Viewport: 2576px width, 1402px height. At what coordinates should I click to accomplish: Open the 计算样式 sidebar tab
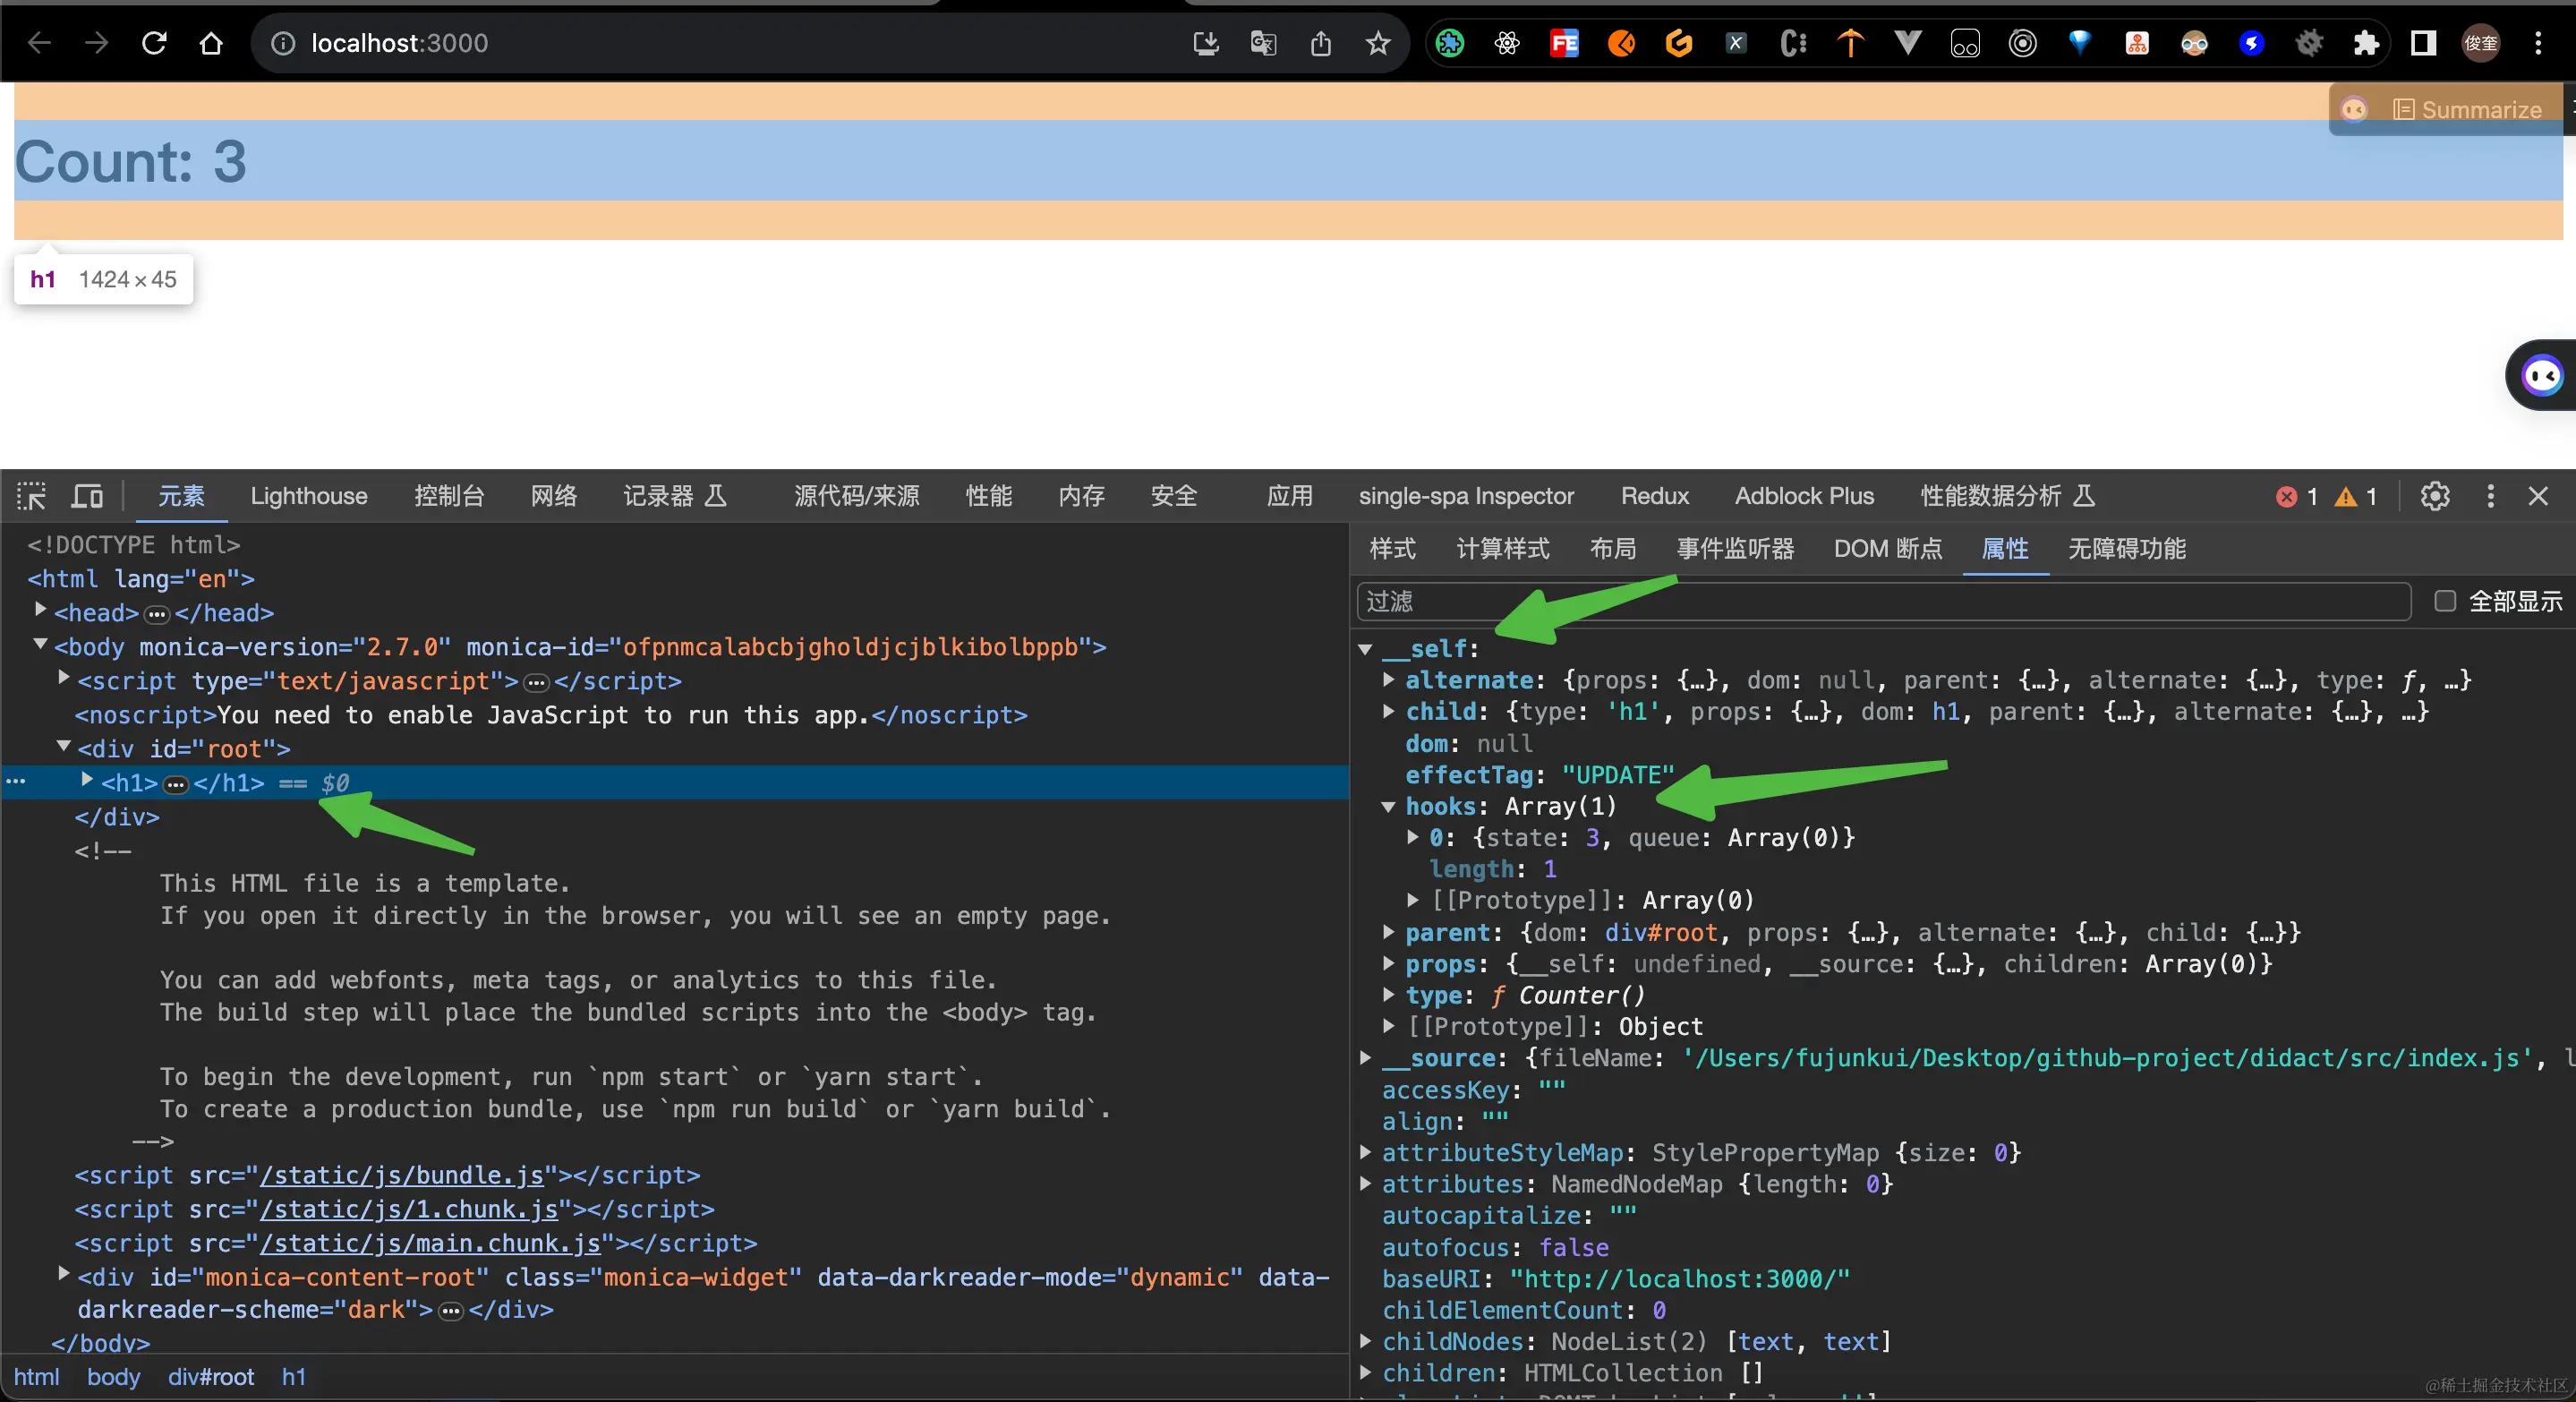(x=1502, y=548)
